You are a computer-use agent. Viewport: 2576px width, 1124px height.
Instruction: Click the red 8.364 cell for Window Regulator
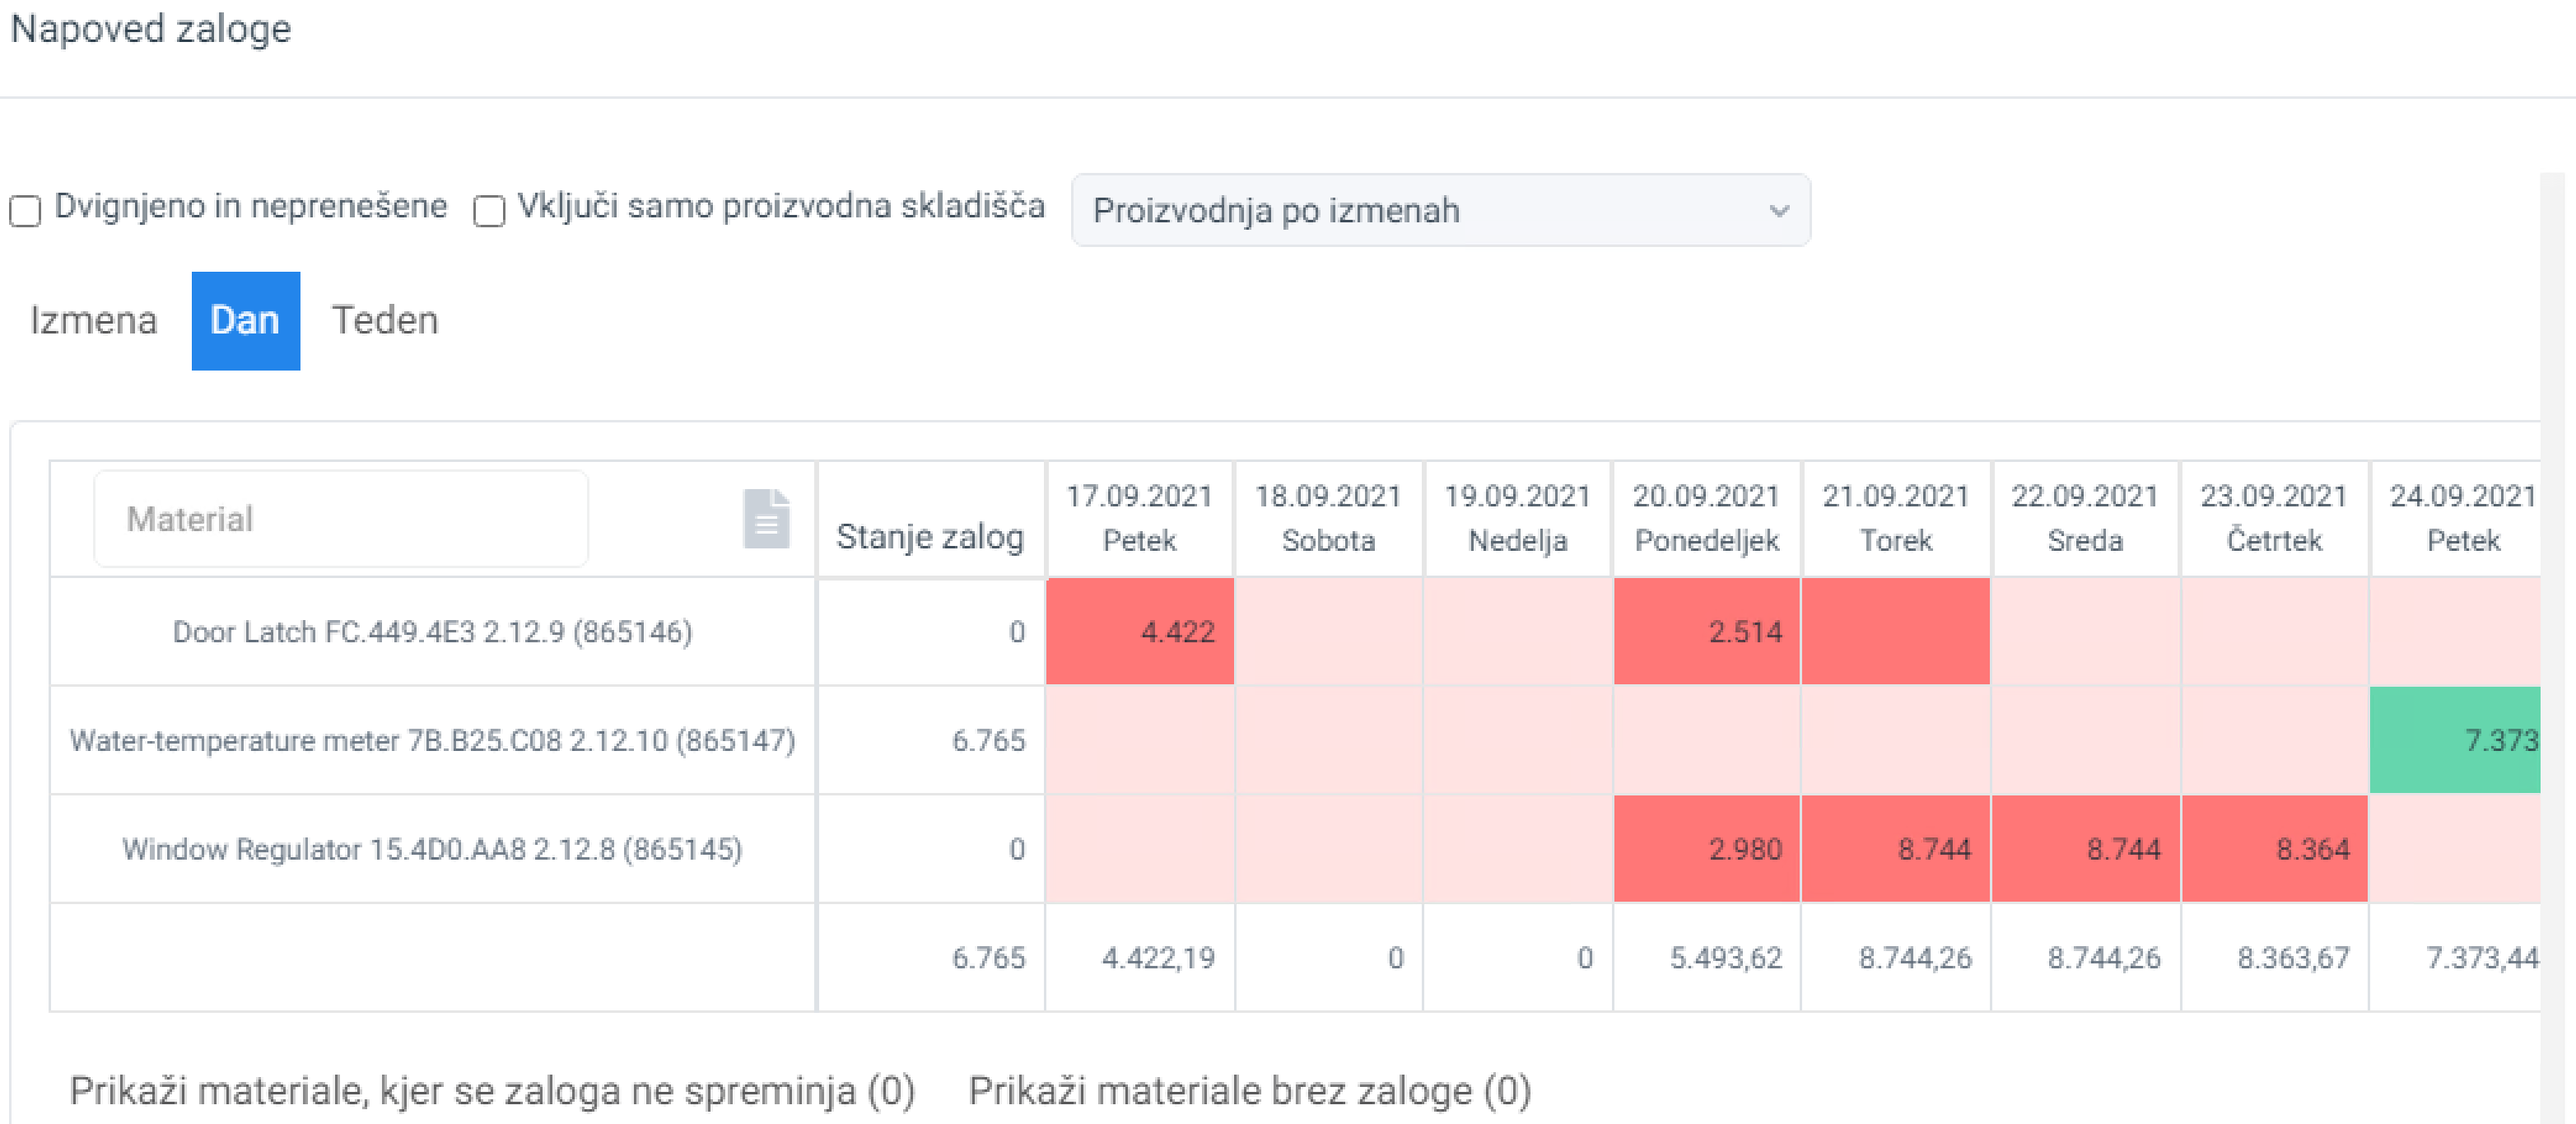pos(2273,849)
